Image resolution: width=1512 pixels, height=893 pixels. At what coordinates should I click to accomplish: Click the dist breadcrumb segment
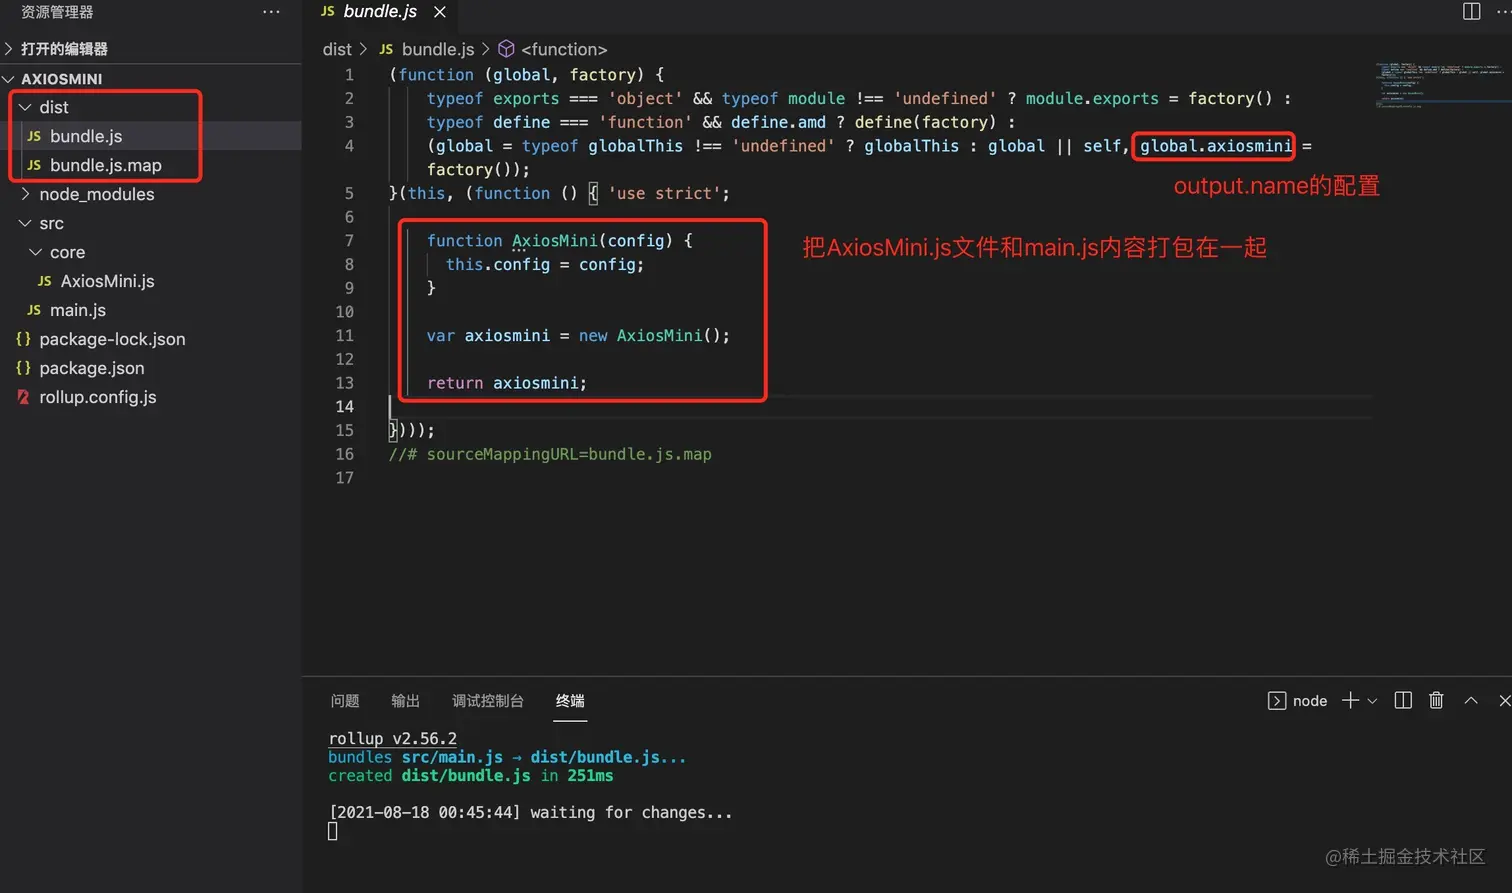pyautogui.click(x=337, y=49)
